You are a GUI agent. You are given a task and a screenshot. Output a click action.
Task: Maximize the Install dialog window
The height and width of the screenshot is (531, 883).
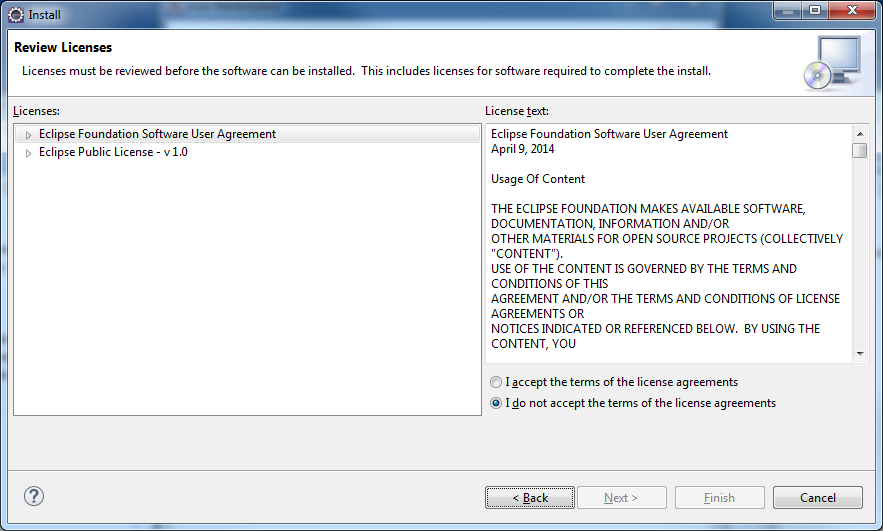pyautogui.click(x=814, y=11)
